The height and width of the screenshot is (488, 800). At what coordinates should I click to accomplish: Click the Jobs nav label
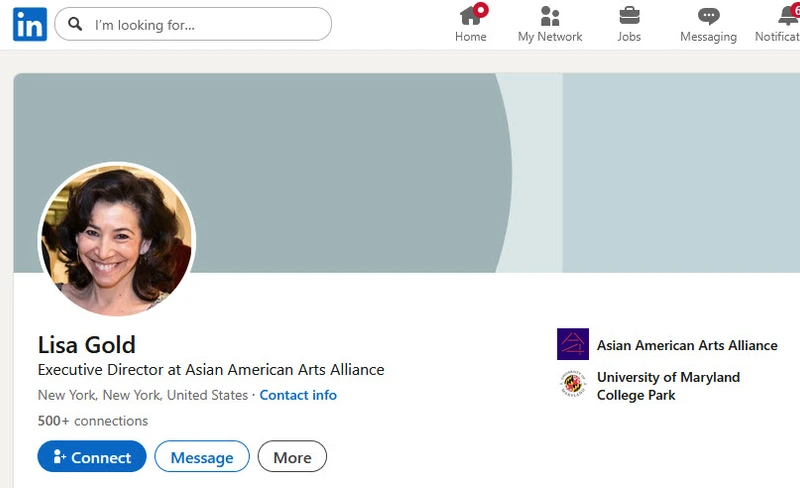point(629,37)
